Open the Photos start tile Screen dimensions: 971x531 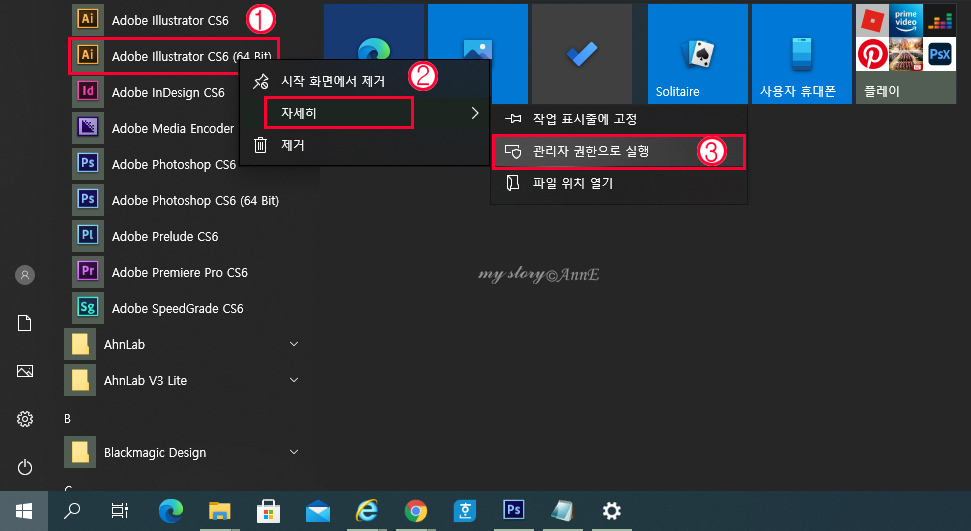pos(477,32)
